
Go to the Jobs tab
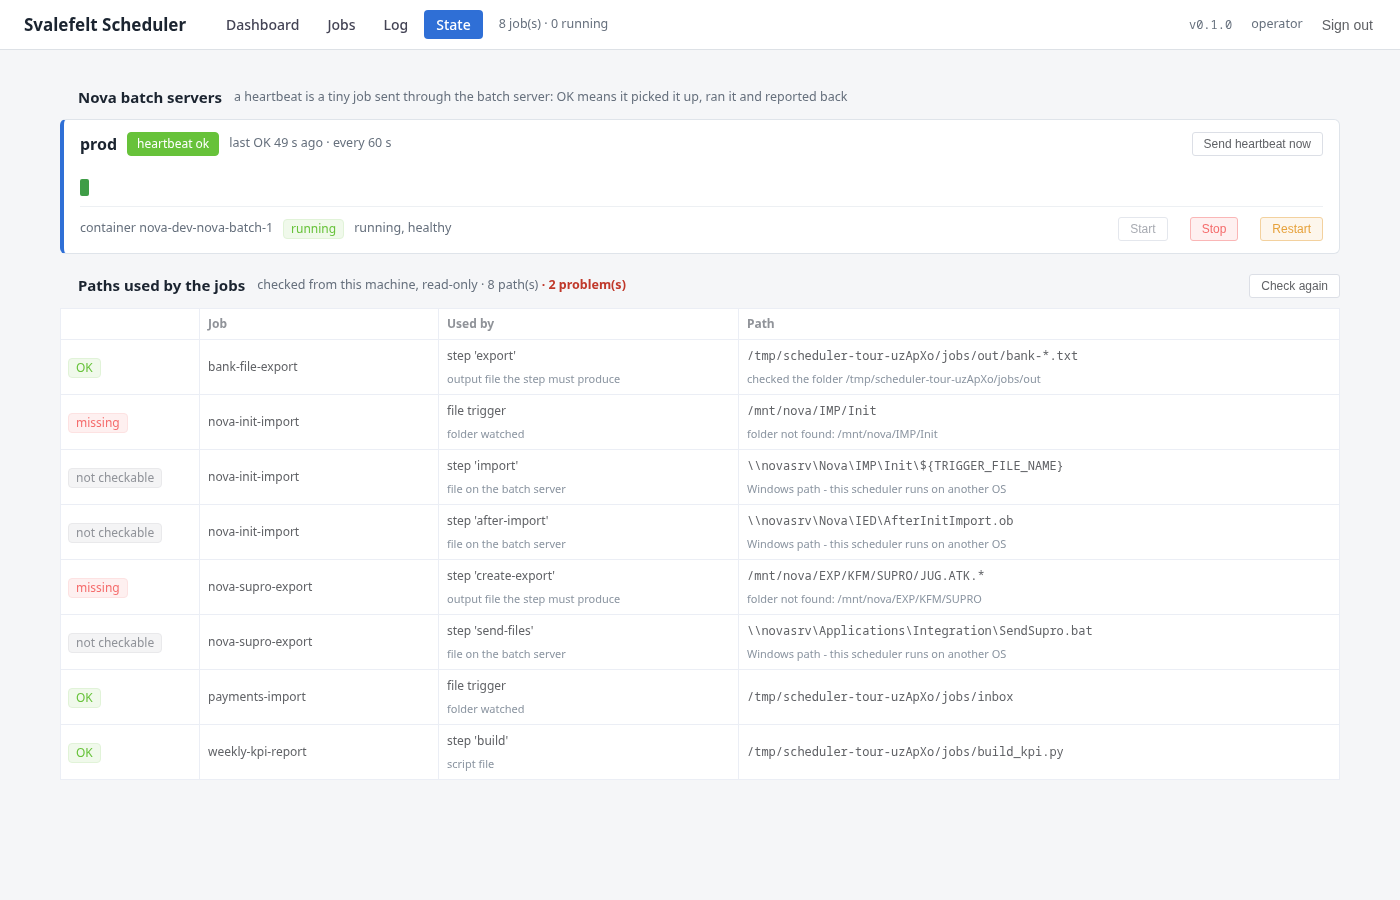(341, 25)
